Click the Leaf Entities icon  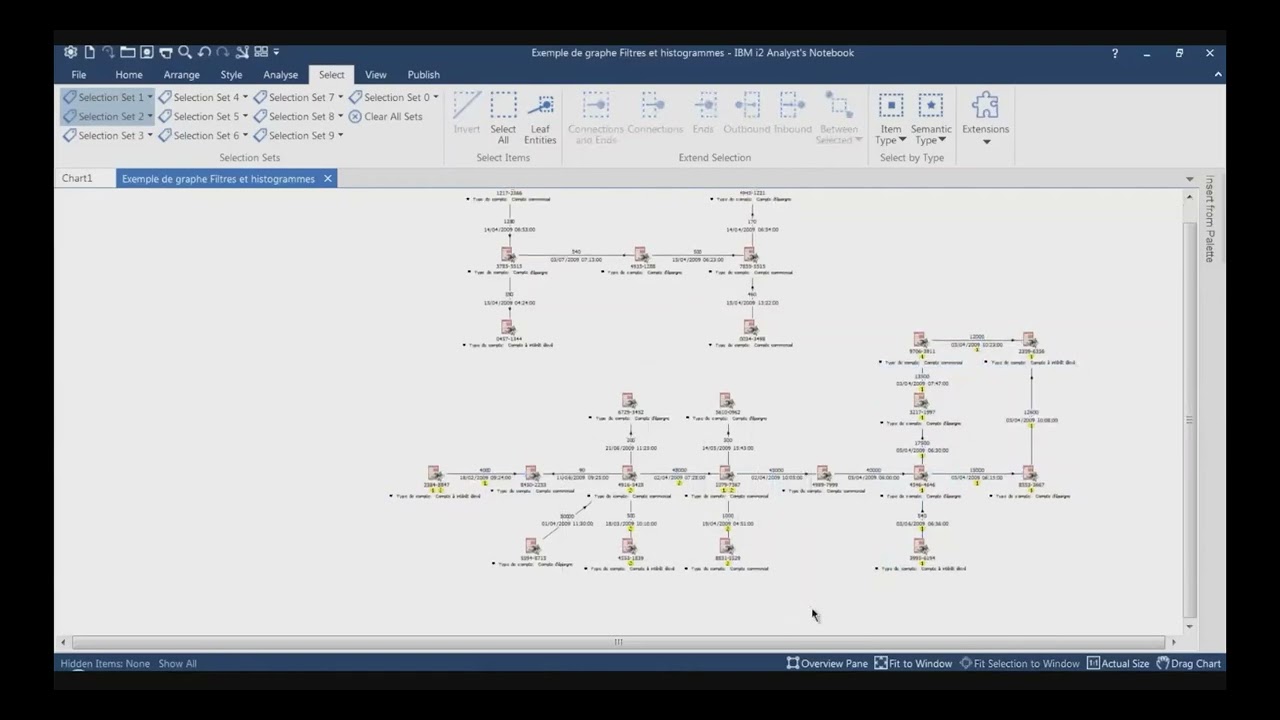540,105
